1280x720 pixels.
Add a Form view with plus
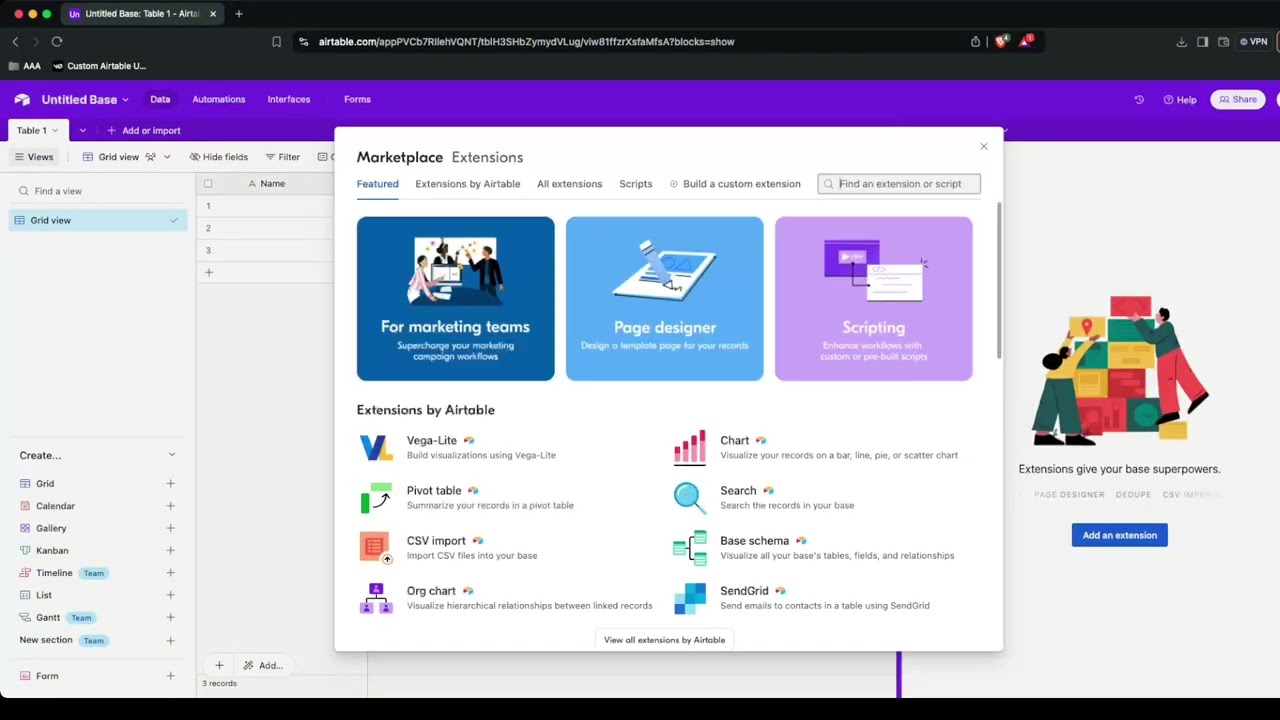pyautogui.click(x=170, y=676)
